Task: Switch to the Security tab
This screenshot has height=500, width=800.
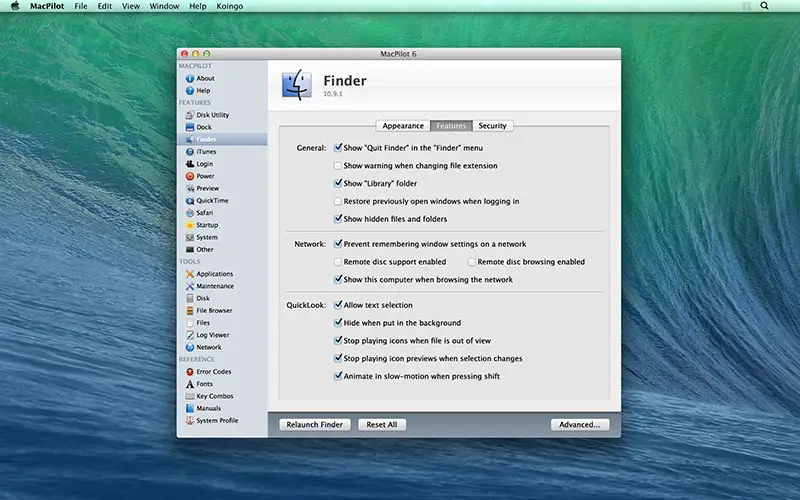Action: pyautogui.click(x=492, y=126)
